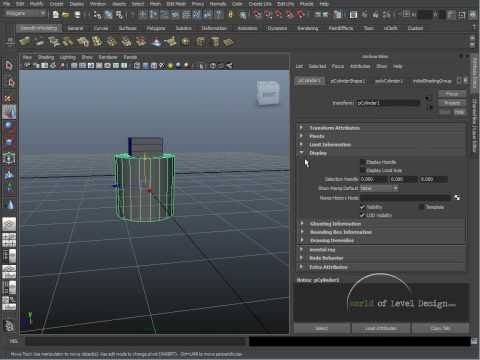
Task: Click the Focus button
Action: [x=452, y=94]
